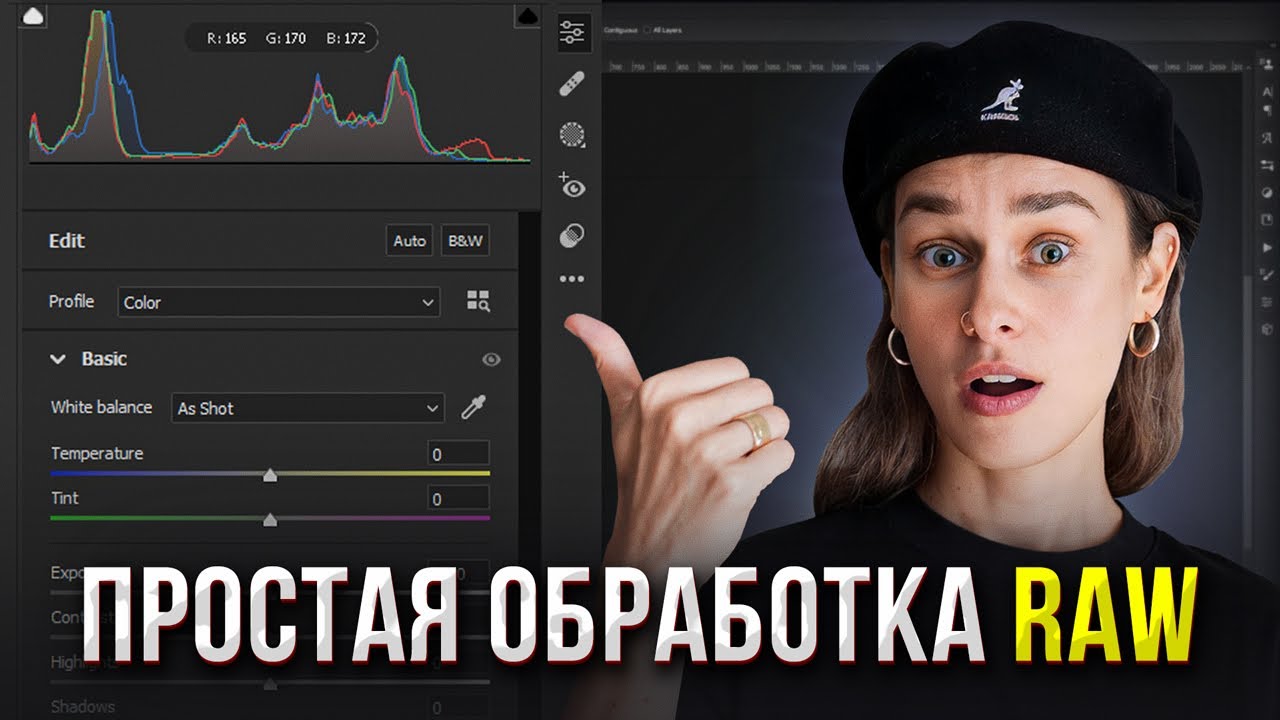
Task: Select the Edit sliders tool icon
Action: point(572,32)
